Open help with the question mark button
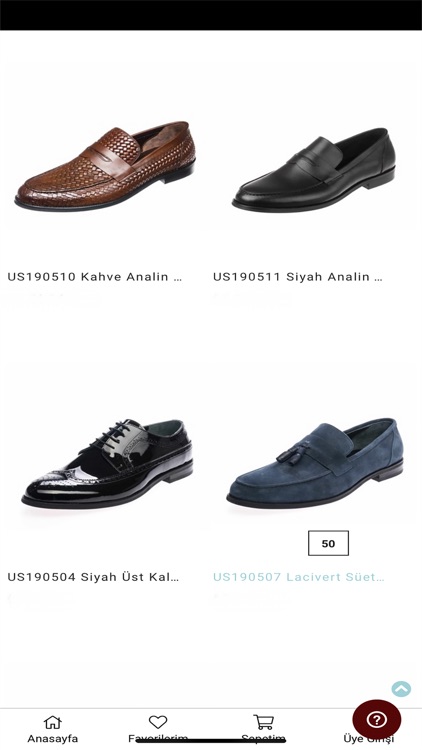 377,719
